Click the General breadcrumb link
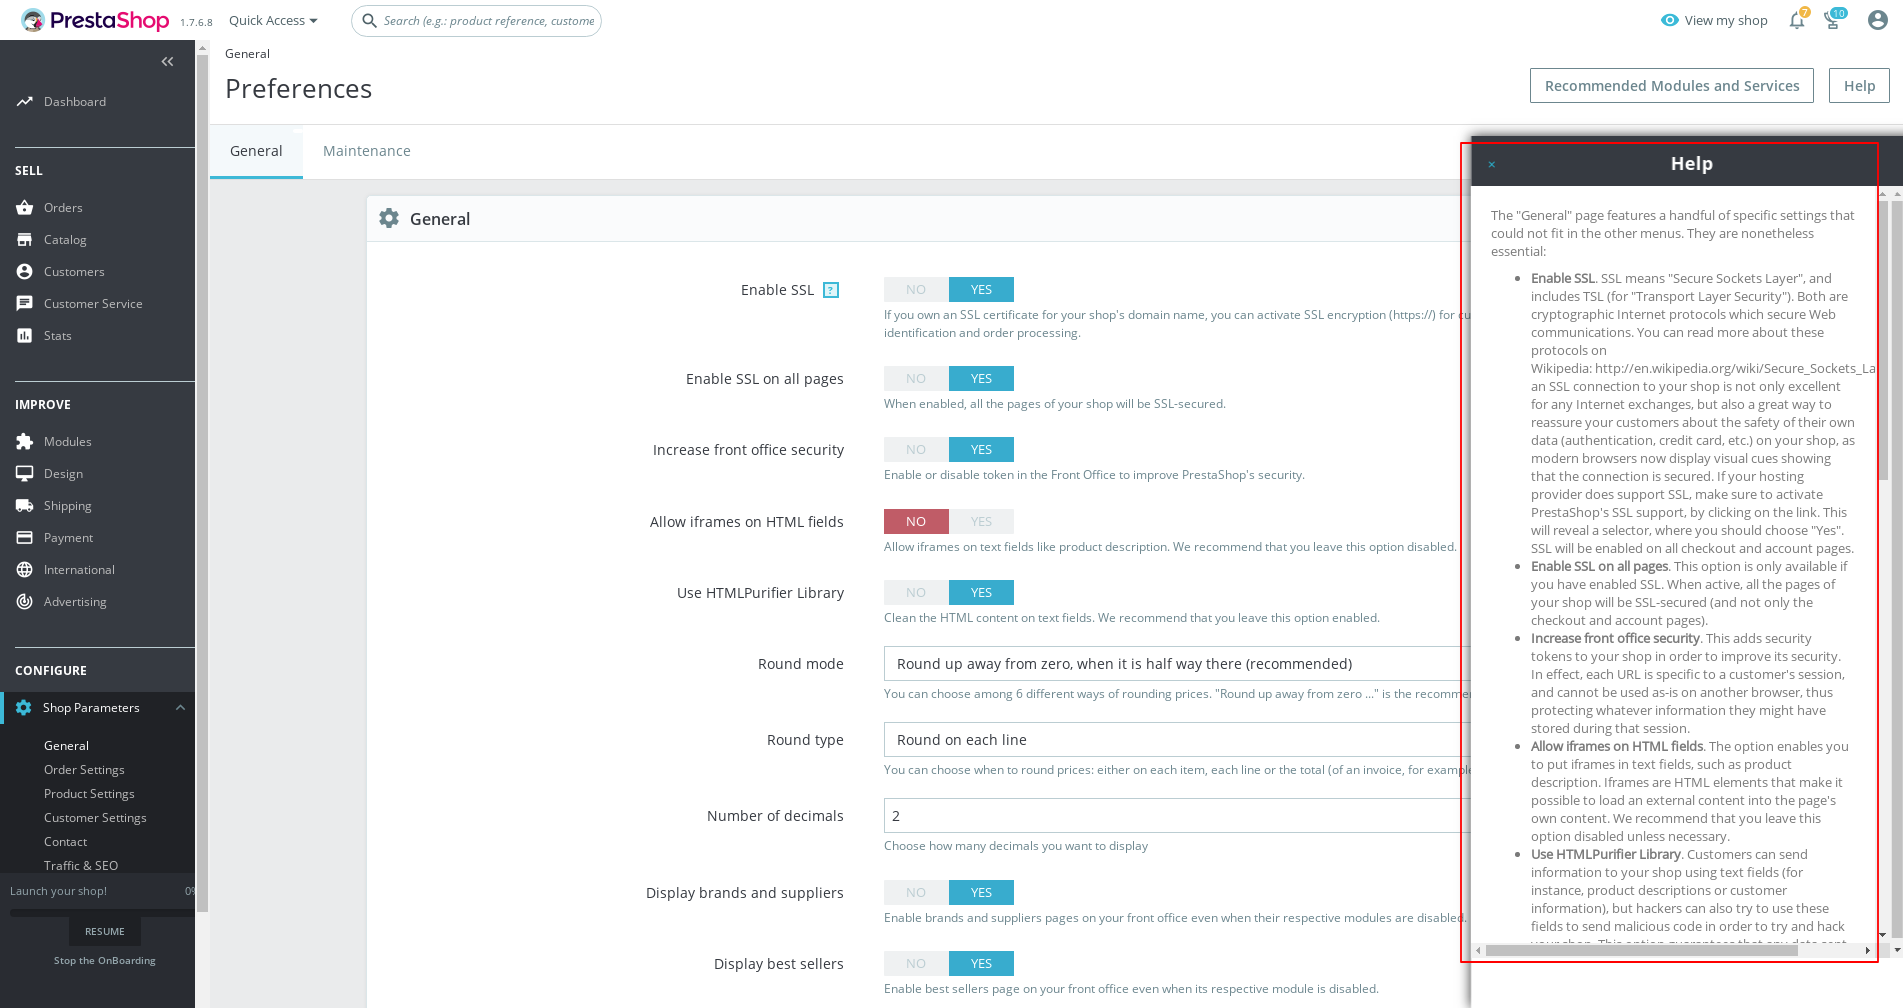 click(247, 54)
